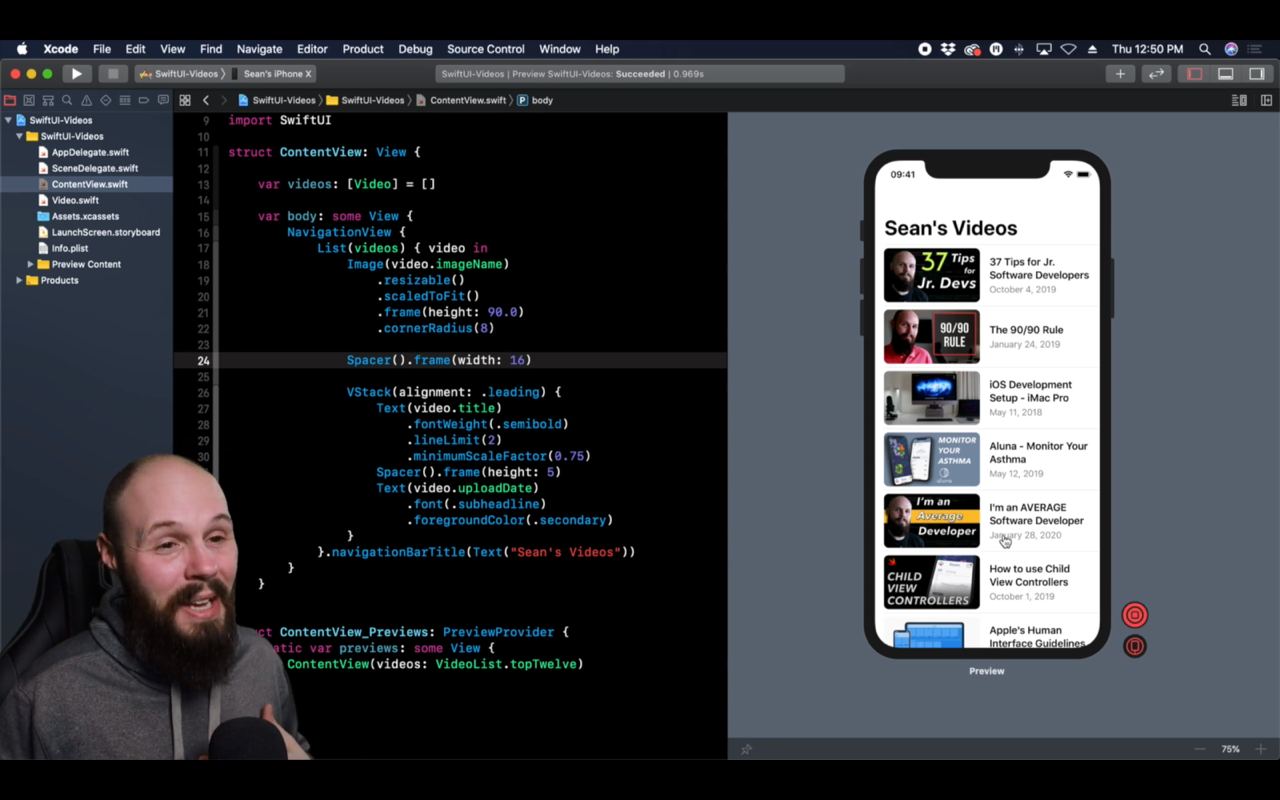Click code line 24 Spacer frame
The image size is (1280, 800).
(x=439, y=360)
